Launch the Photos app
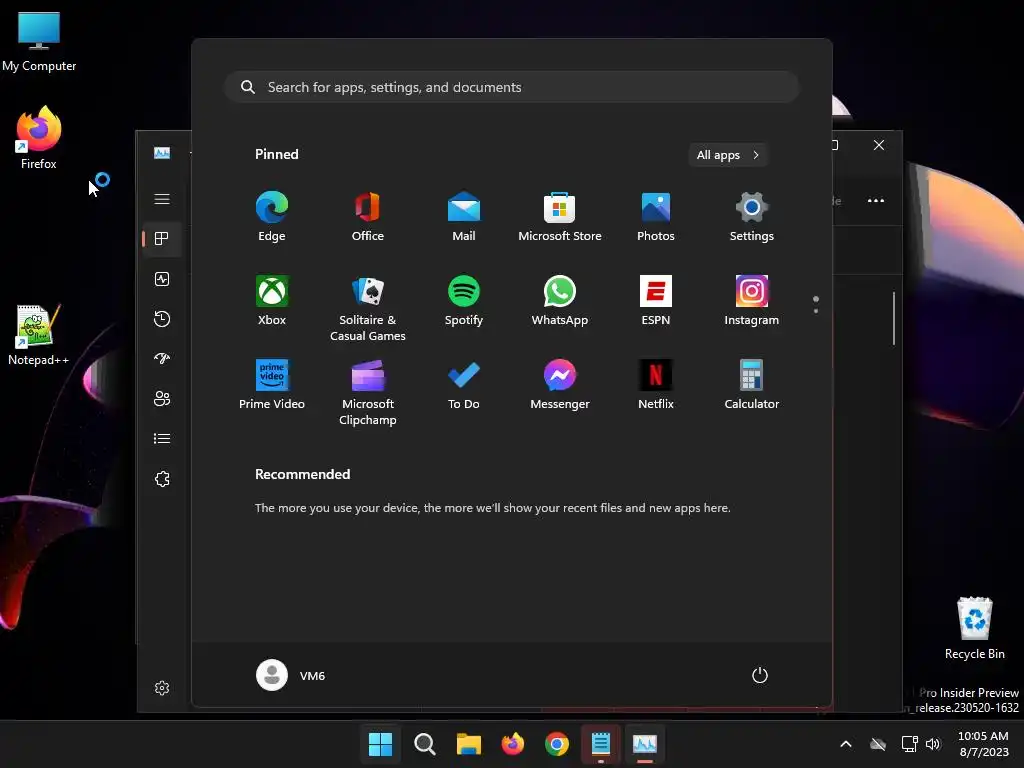The width and height of the screenshot is (1024, 768). click(x=656, y=217)
